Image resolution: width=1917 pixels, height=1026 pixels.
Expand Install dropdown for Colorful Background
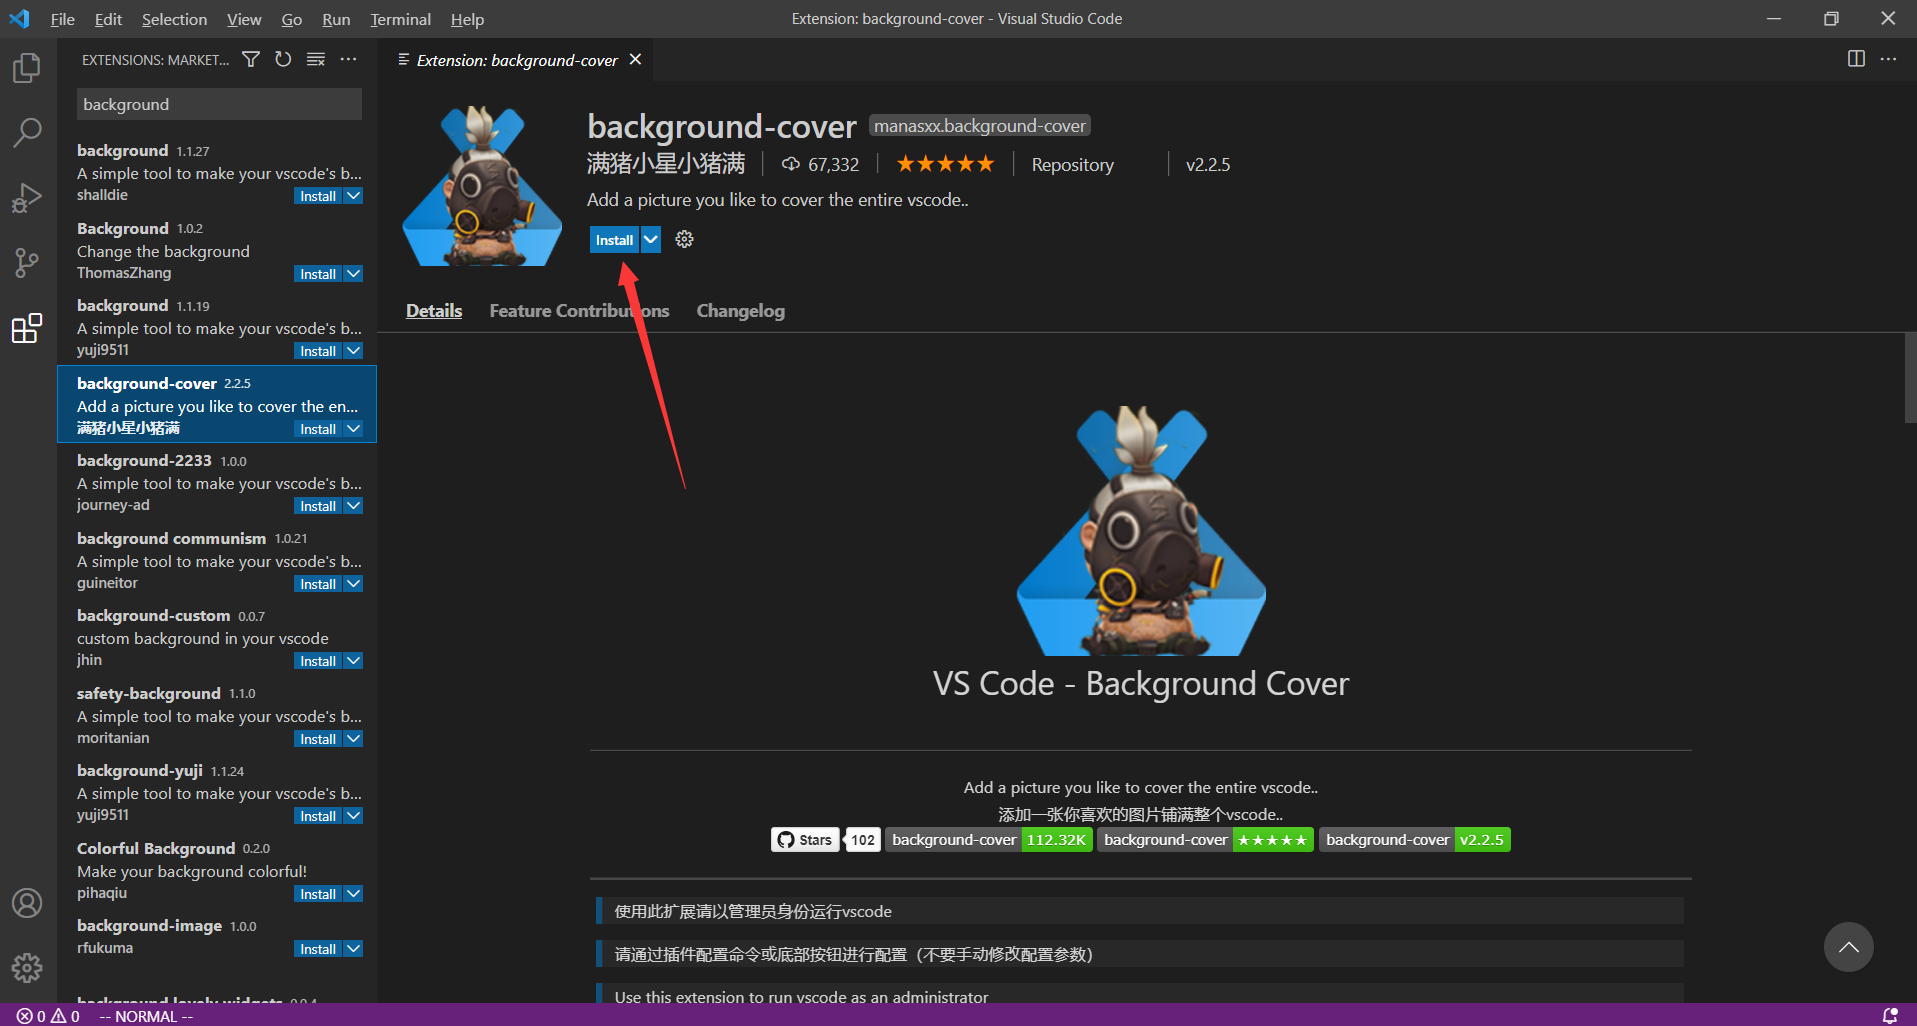click(354, 894)
